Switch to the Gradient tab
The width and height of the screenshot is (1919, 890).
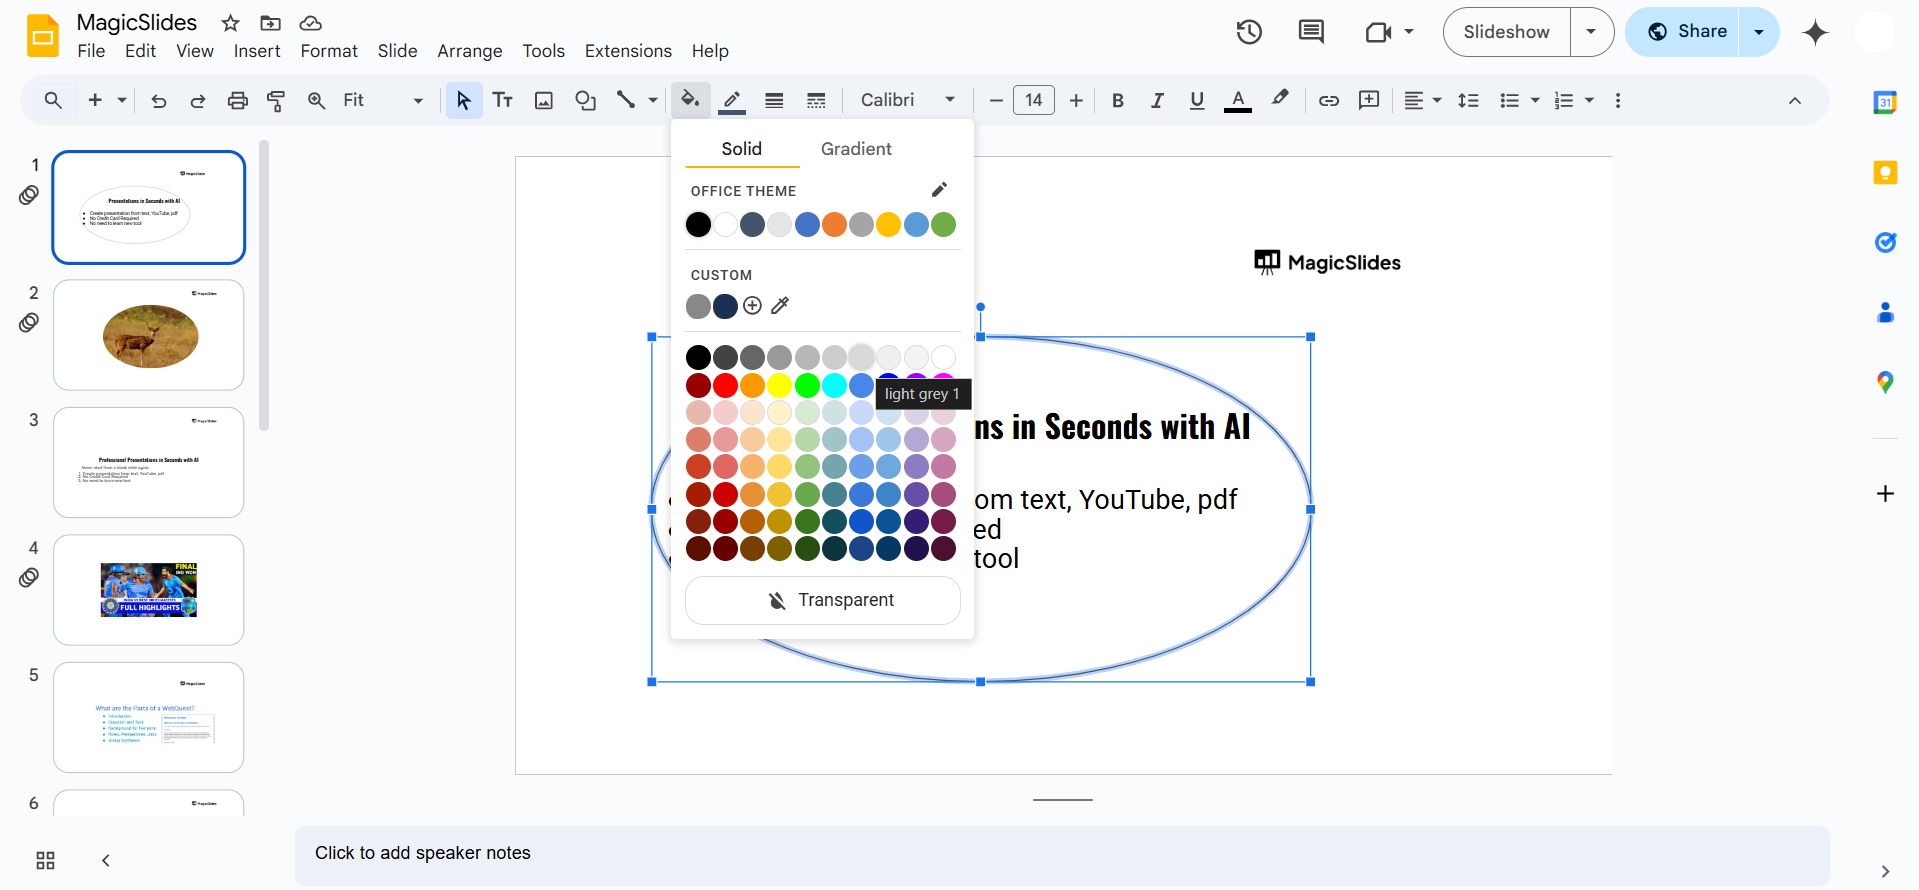pyautogui.click(x=856, y=149)
